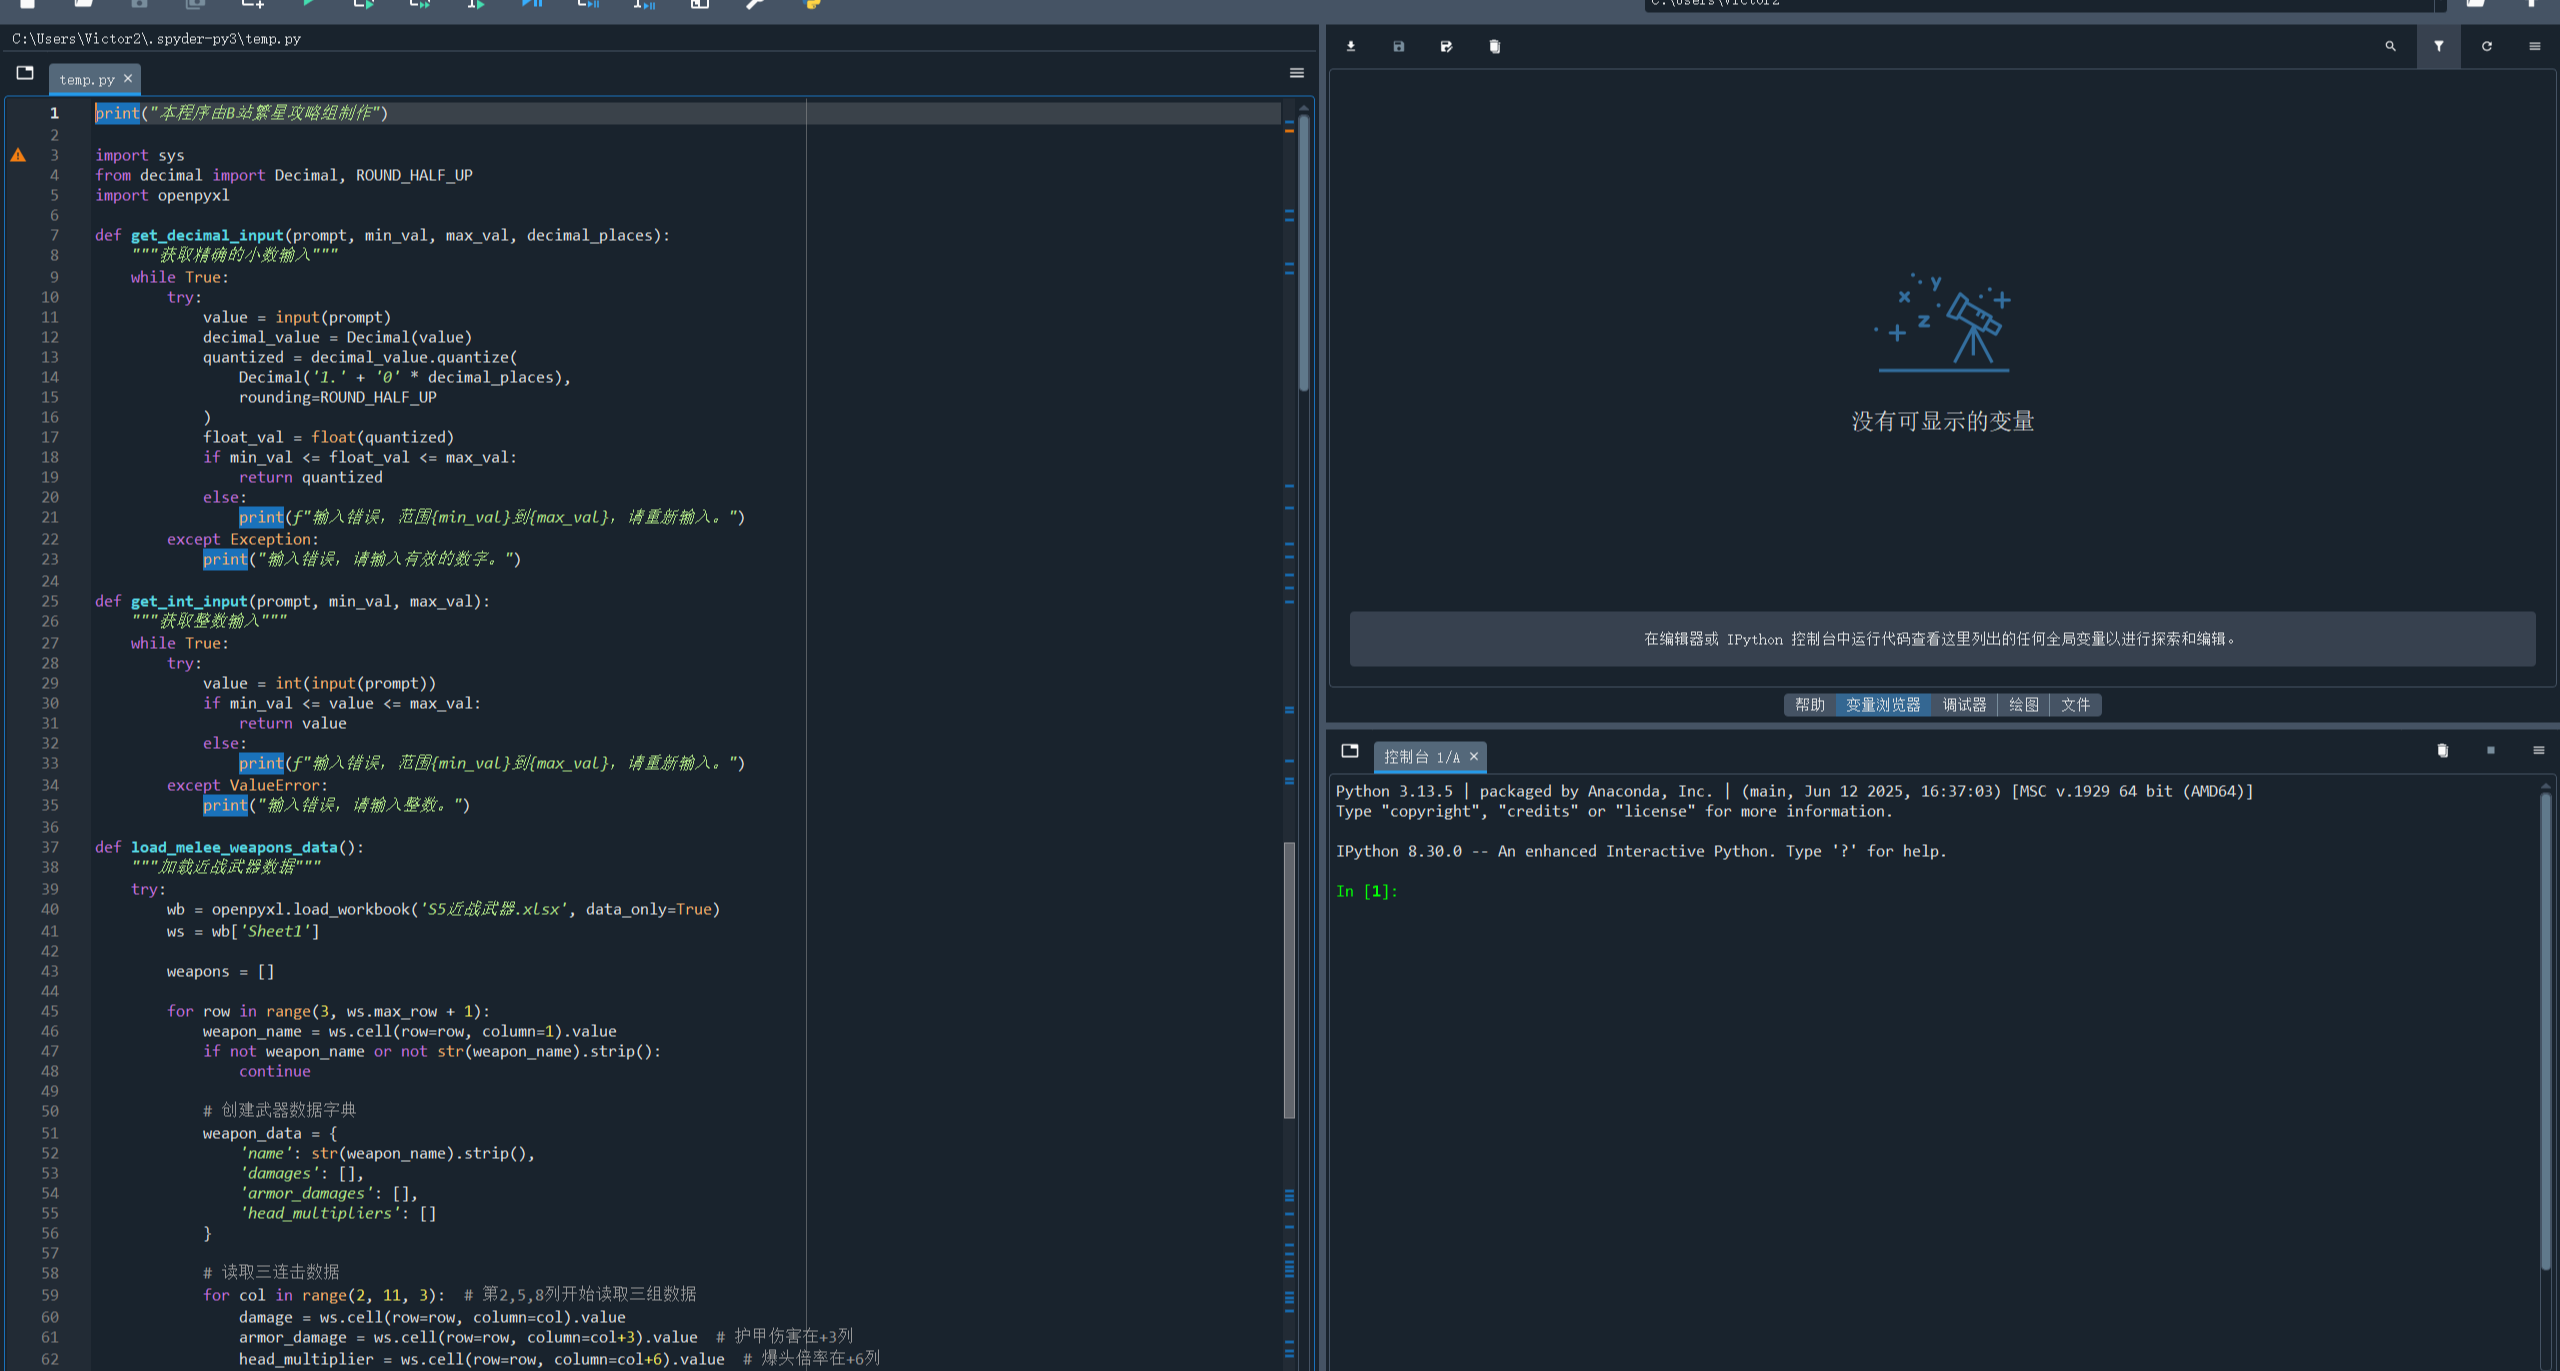Click the console remove-variables trash icon
This screenshot has width=2560, height=1371.
(x=2442, y=750)
